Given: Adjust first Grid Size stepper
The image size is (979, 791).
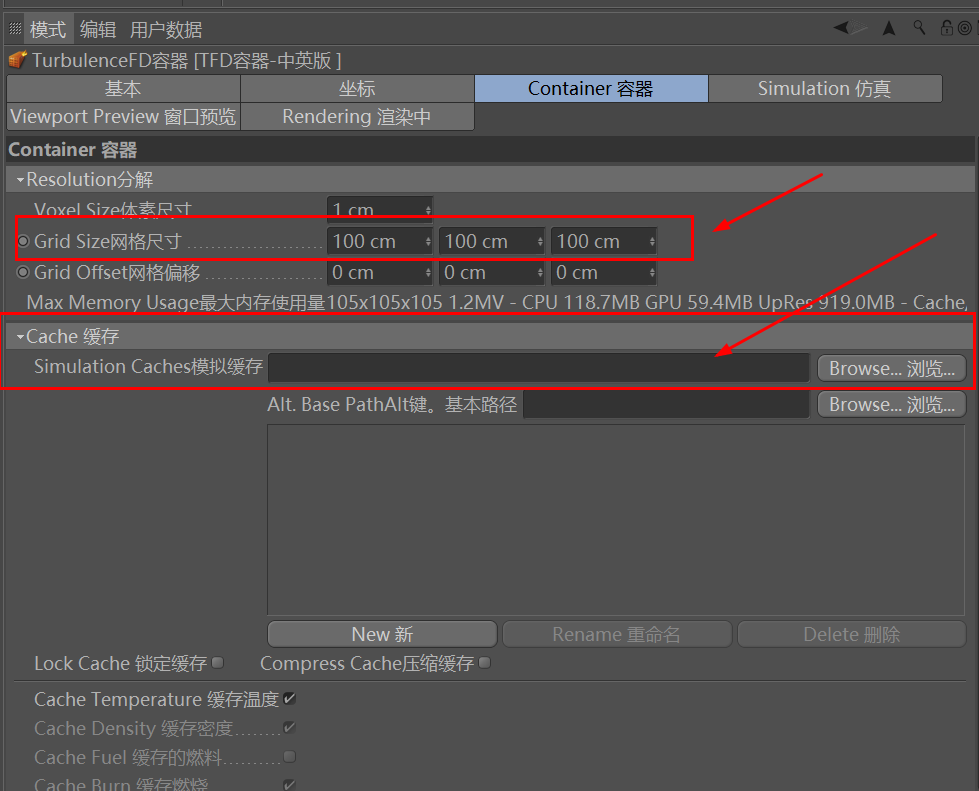Looking at the screenshot, I should [x=428, y=241].
